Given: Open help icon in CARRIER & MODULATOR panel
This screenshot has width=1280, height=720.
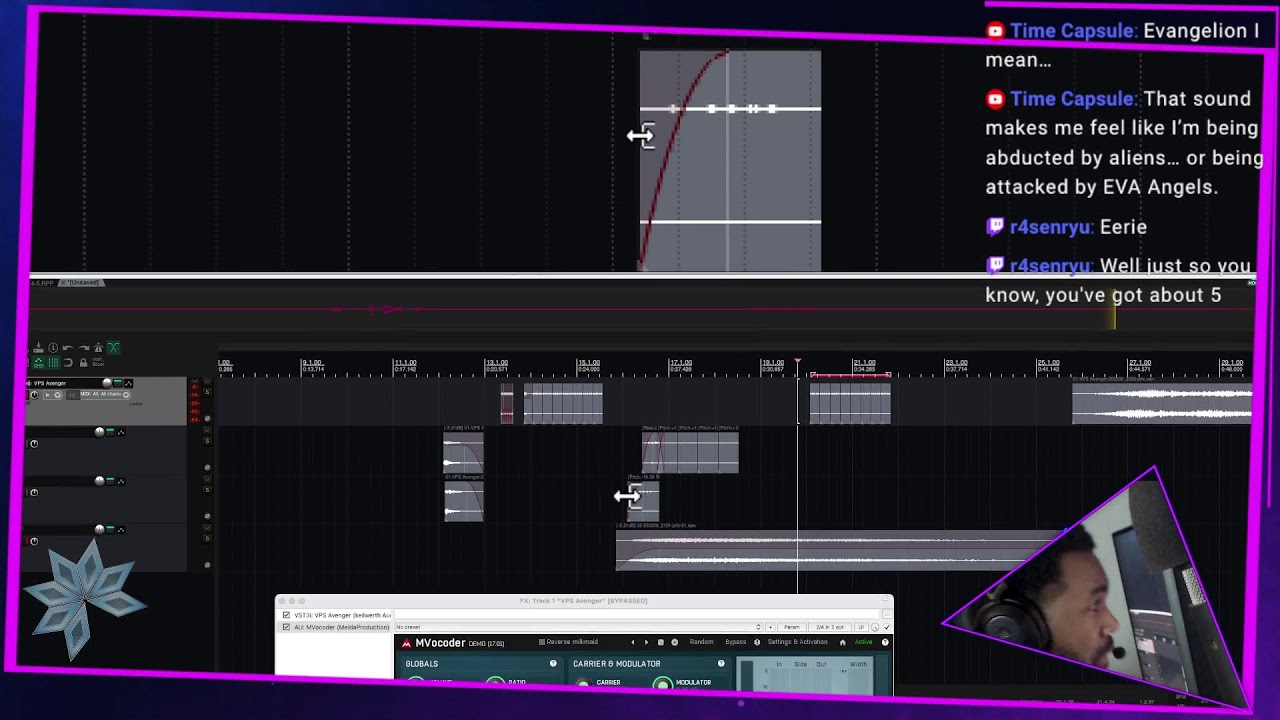Looking at the screenshot, I should point(721,663).
